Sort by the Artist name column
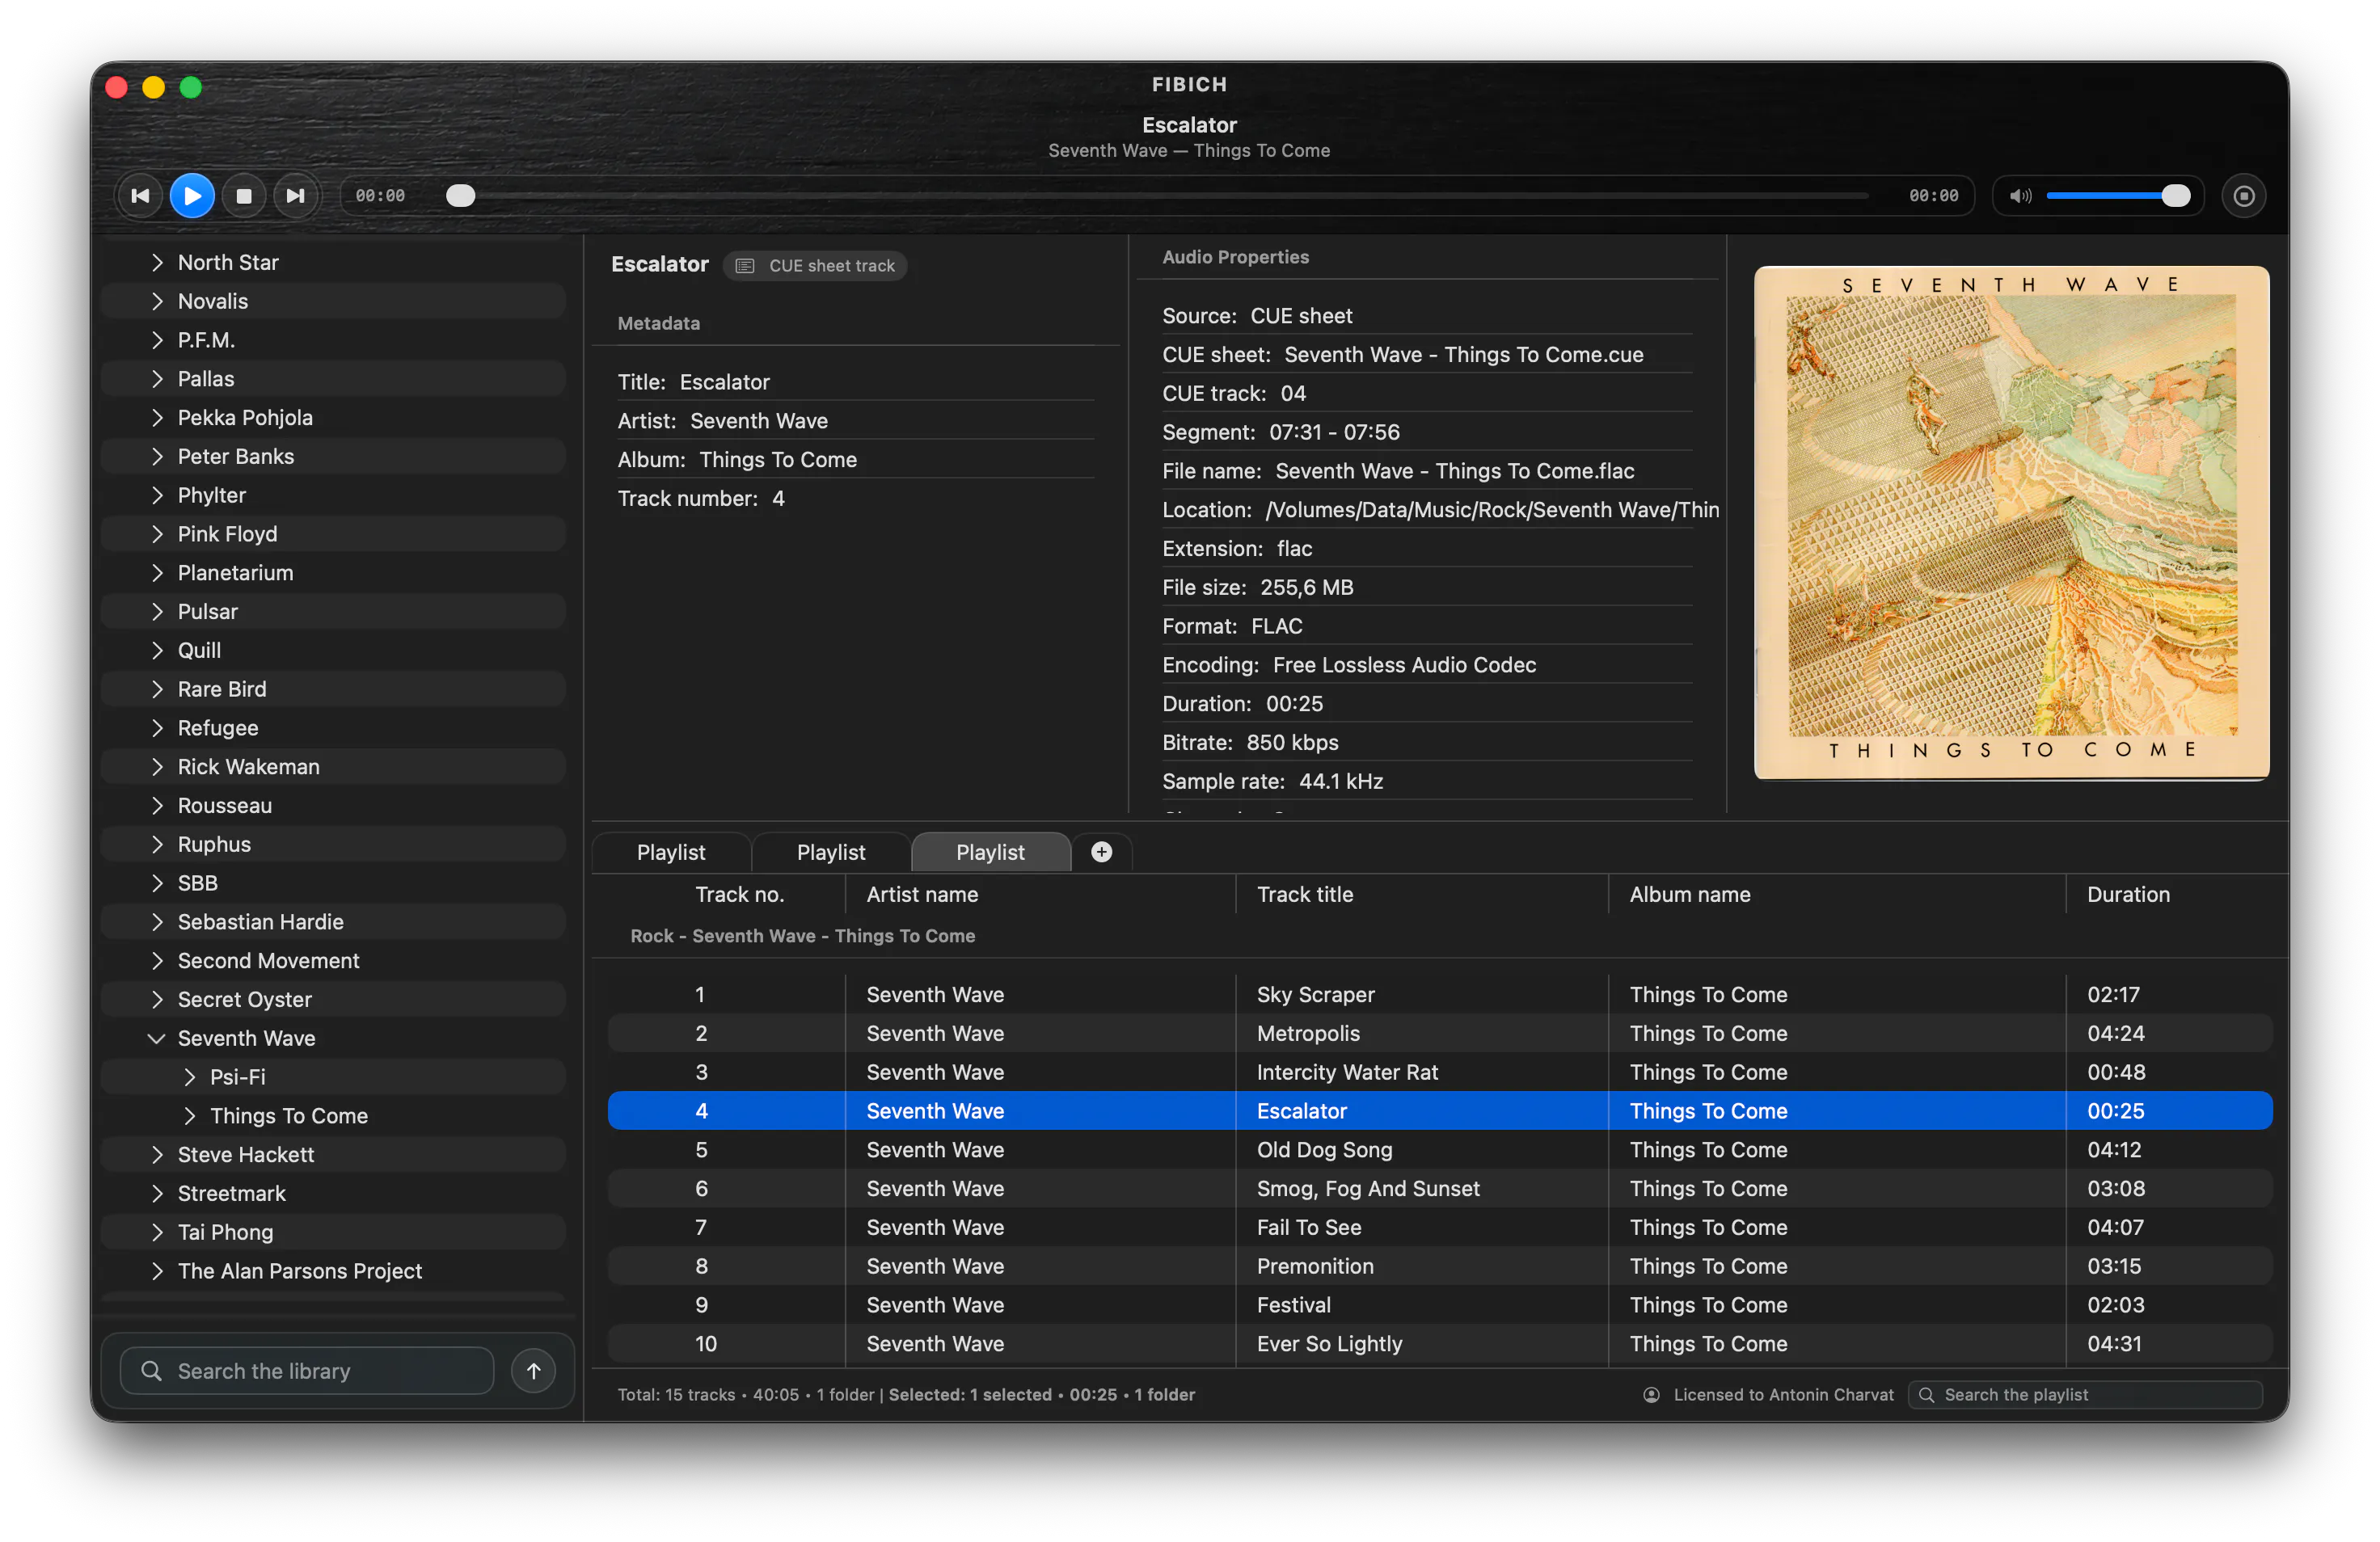Screen dimensions: 2380x1542 (1040, 895)
